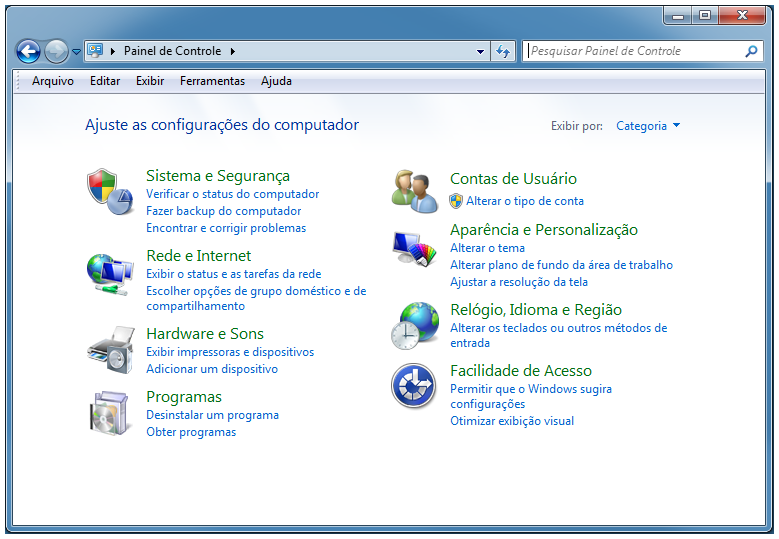Image resolution: width=779 pixels, height=539 pixels.
Task: Minimize the Control Panel window
Action: point(678,15)
